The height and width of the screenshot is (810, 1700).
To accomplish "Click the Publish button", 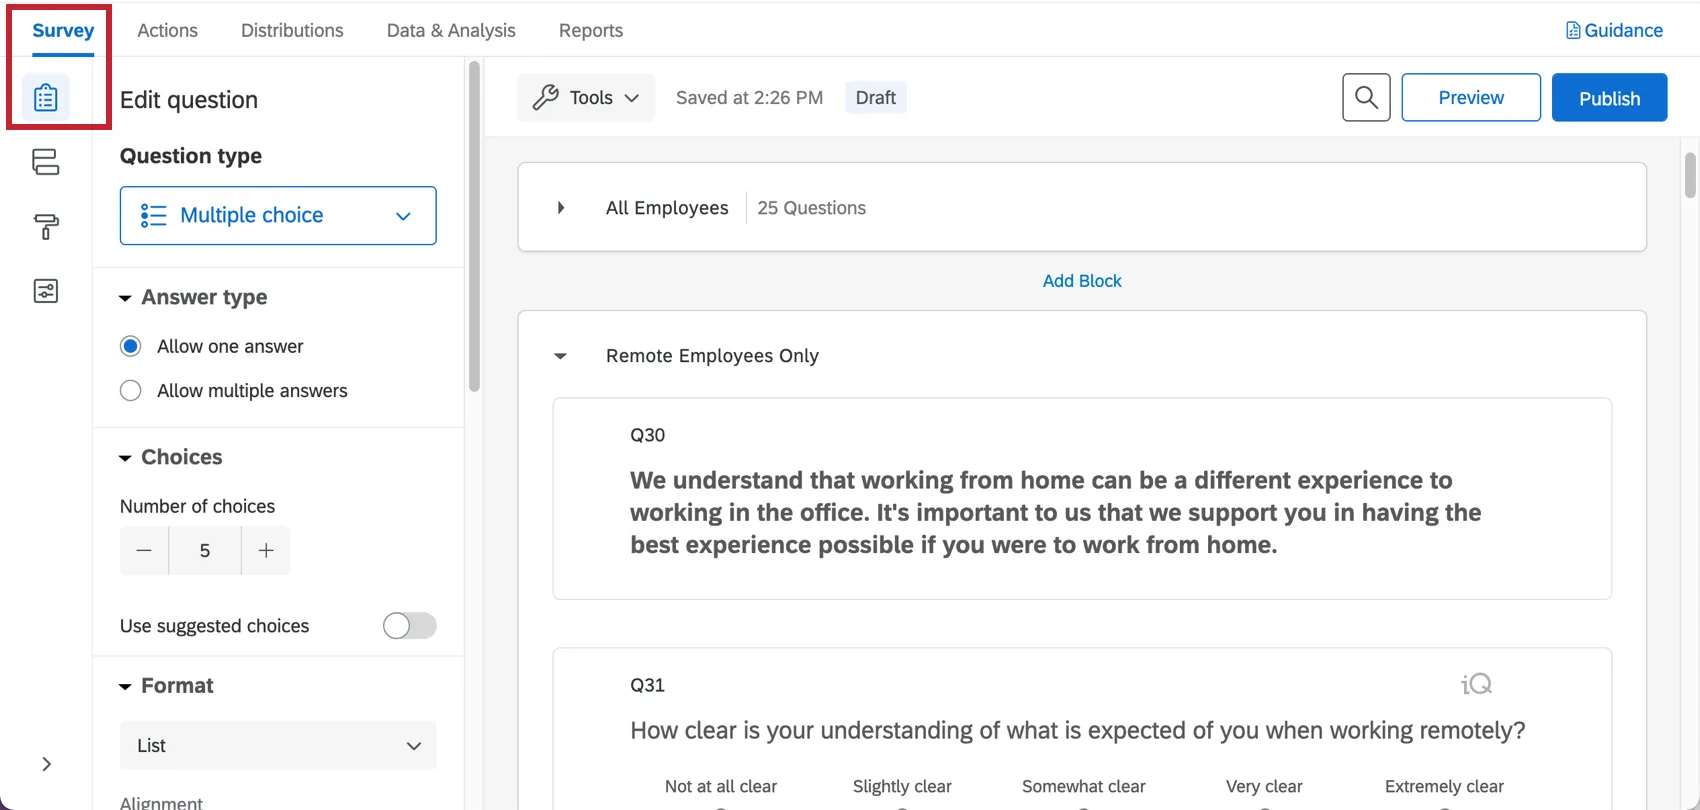I will point(1609,98).
